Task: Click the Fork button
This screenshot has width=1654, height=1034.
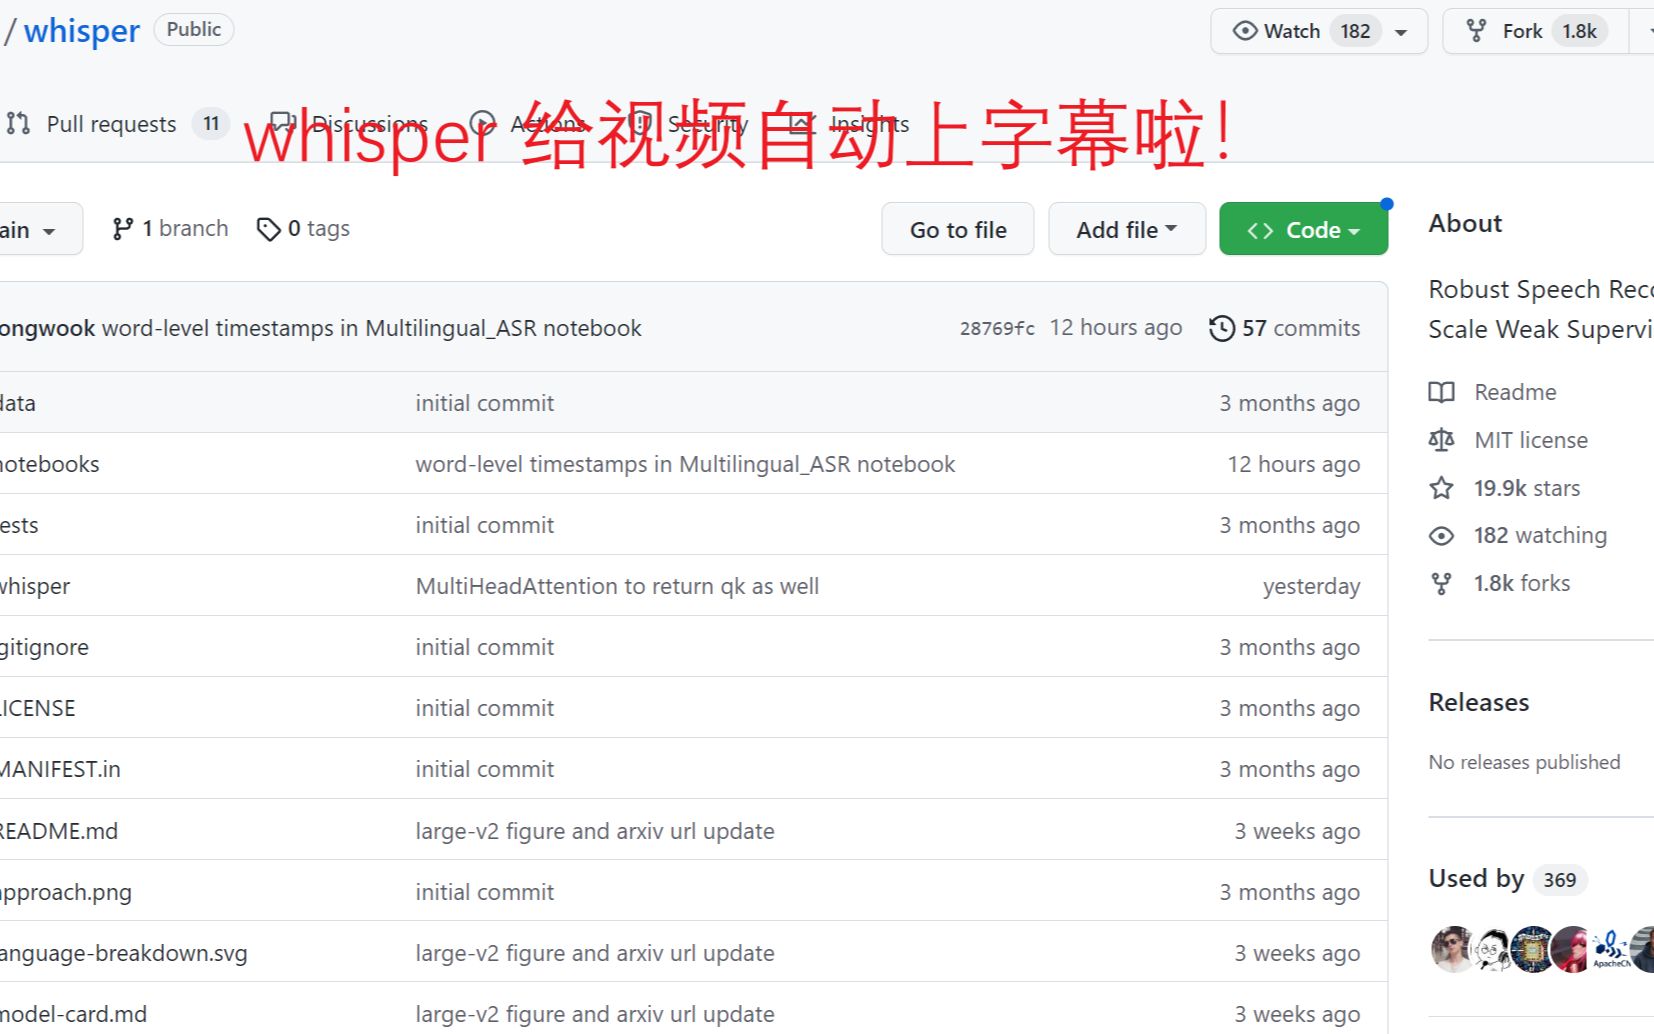Action: 1536,31
